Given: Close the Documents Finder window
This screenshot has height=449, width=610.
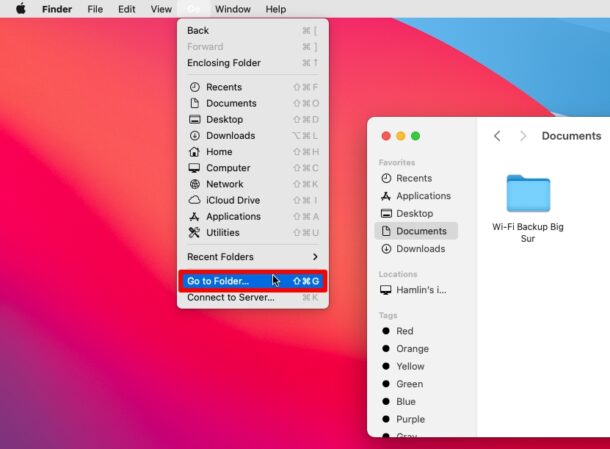Looking at the screenshot, I should [x=386, y=136].
